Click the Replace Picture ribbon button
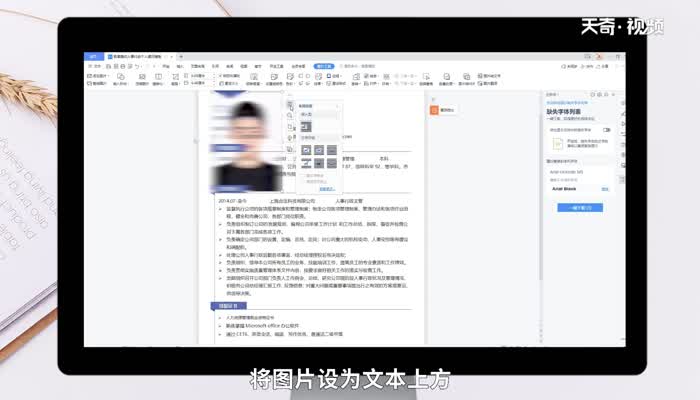This screenshot has width=700, height=400. [x=97, y=83]
